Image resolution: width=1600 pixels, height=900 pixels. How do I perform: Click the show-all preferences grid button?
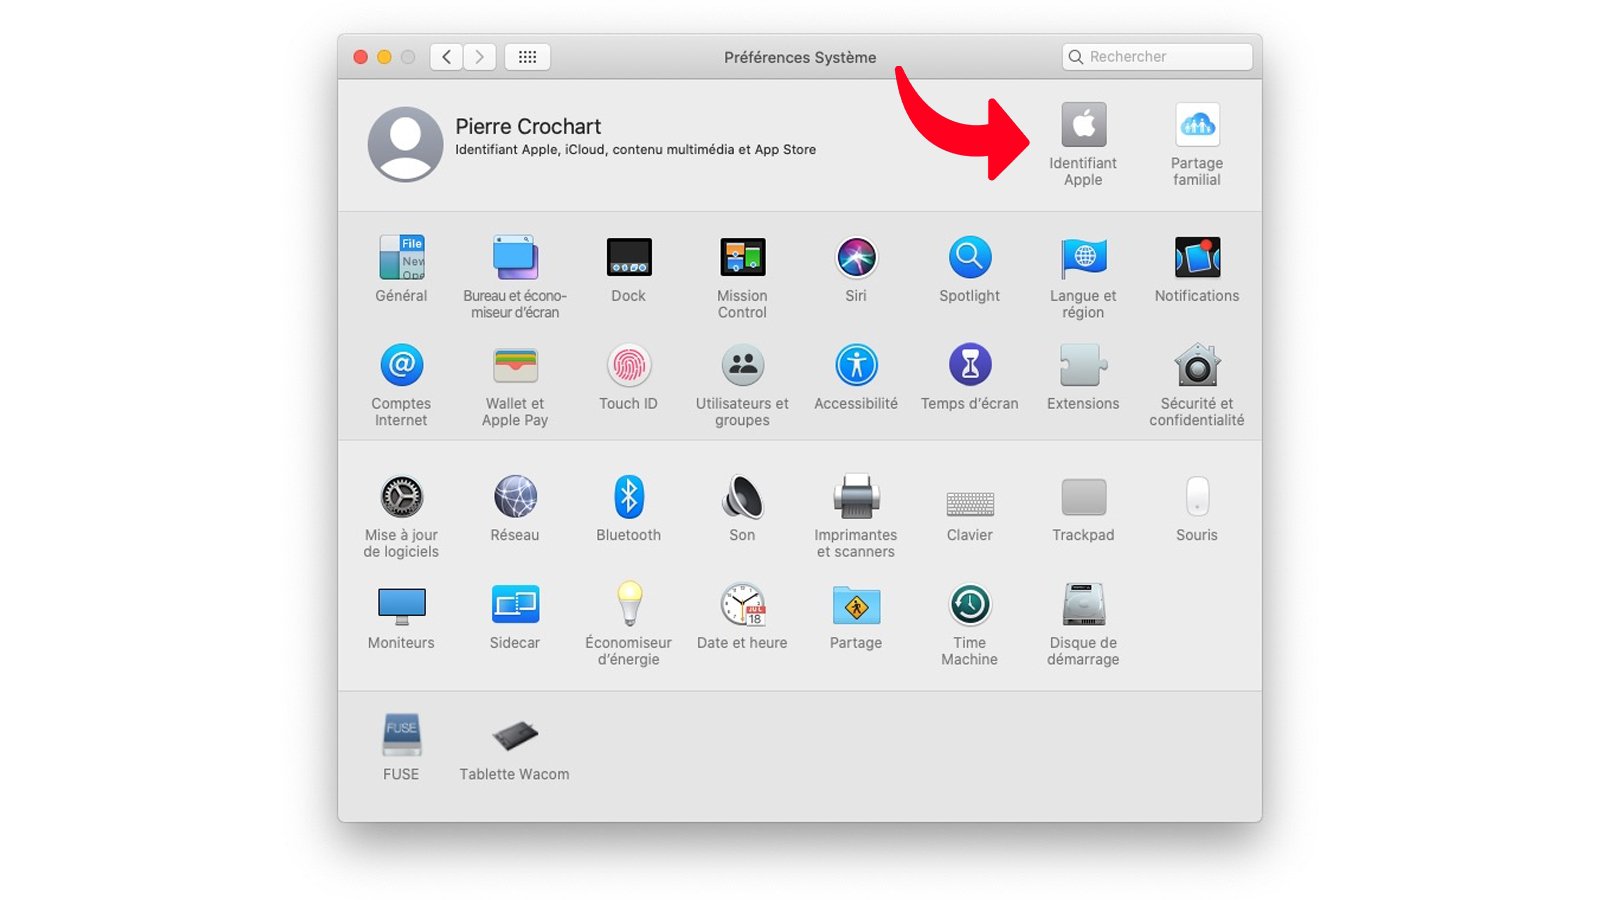(x=528, y=57)
